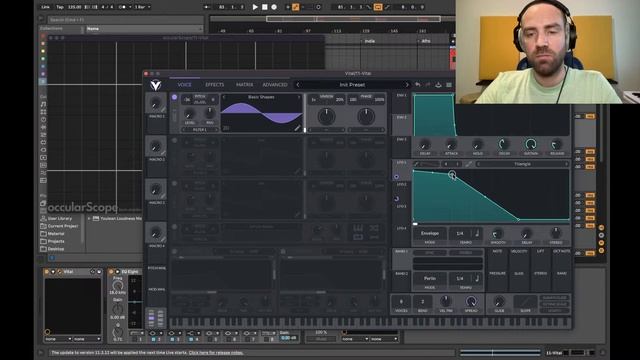Click the LFO 1 paint brush icon
The image size is (640, 360).
pos(416,164)
